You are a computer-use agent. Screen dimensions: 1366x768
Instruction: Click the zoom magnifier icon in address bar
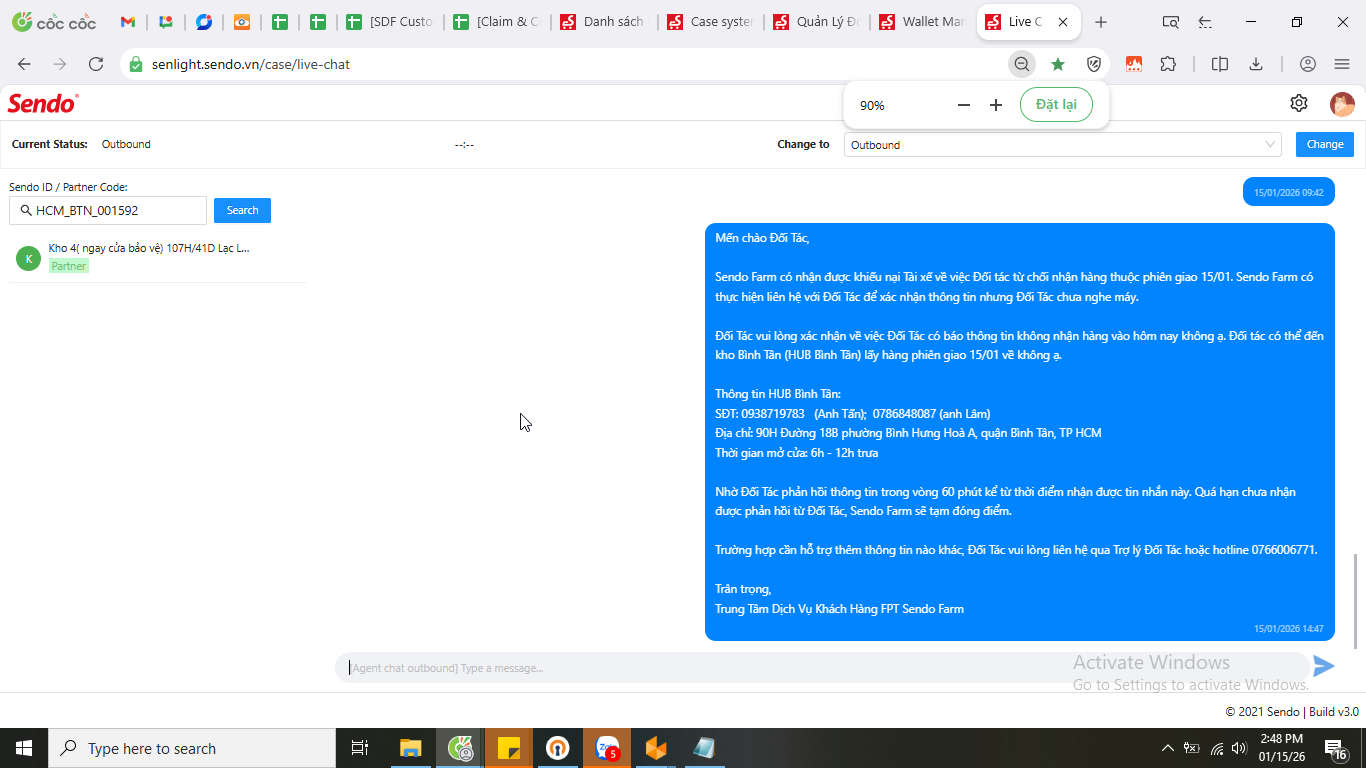point(1021,64)
